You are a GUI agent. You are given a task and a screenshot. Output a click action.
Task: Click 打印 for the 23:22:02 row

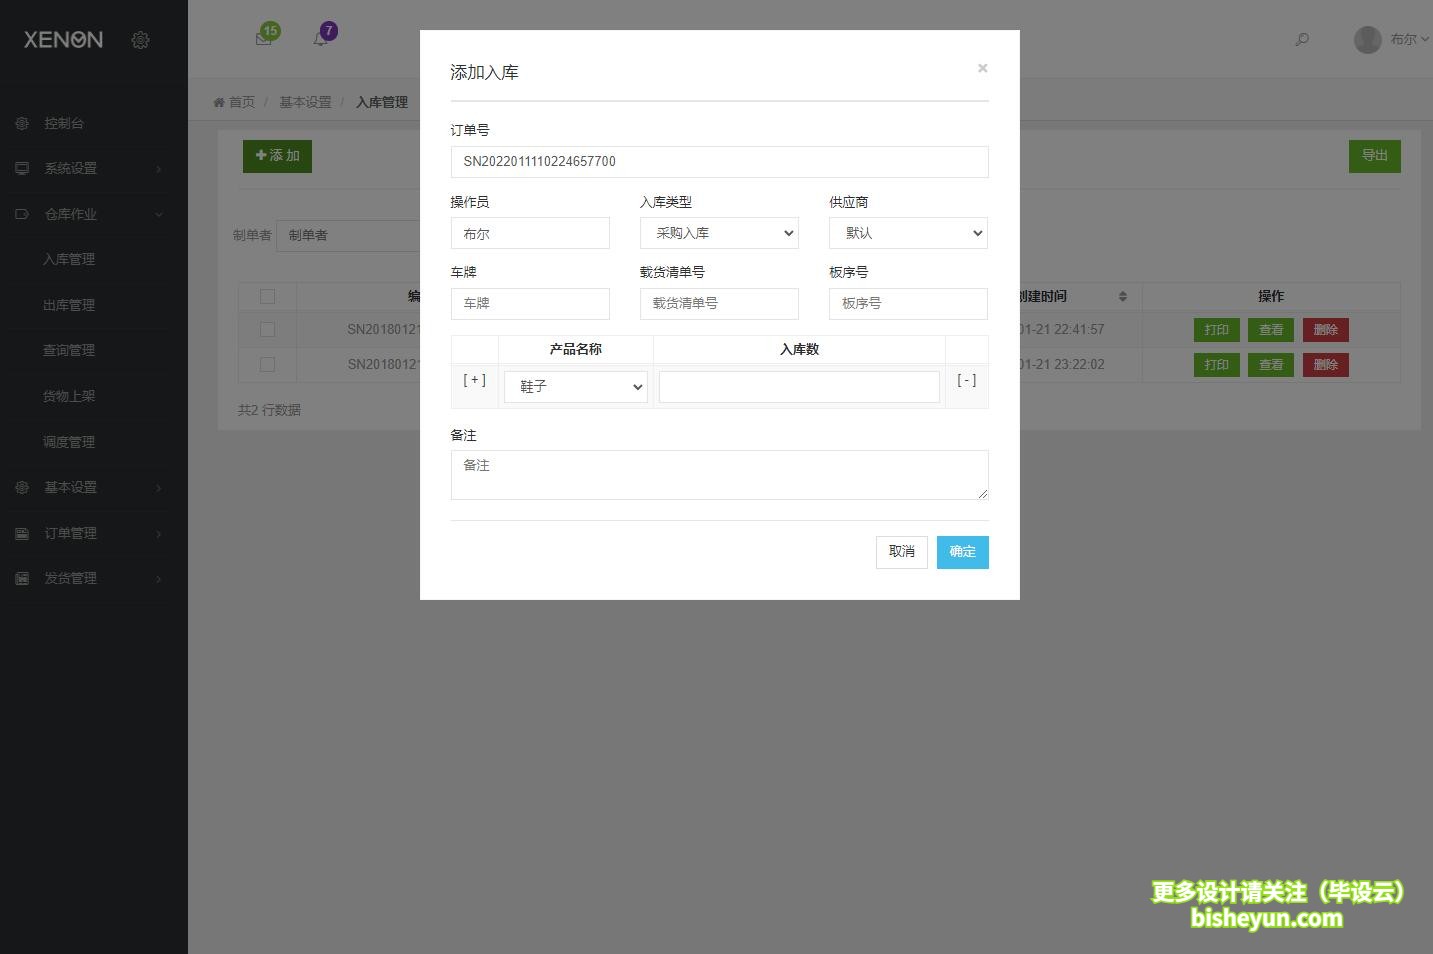click(1217, 365)
